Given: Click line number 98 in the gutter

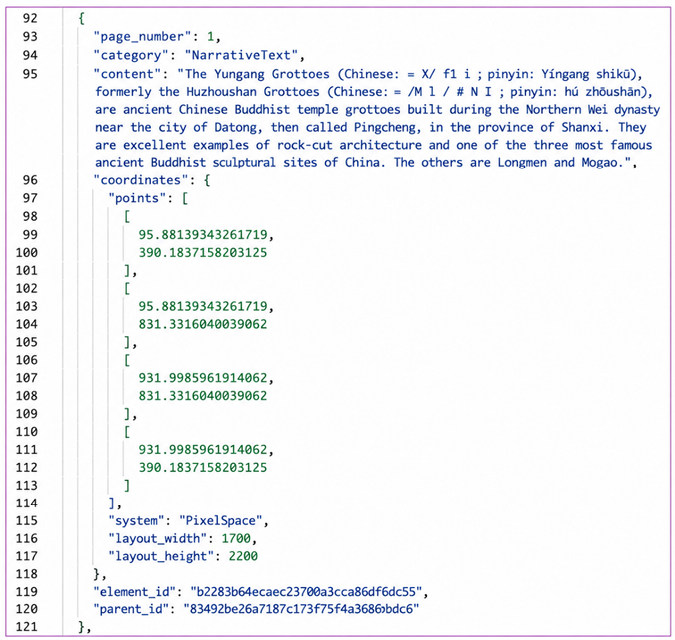Looking at the screenshot, I should click(30, 216).
